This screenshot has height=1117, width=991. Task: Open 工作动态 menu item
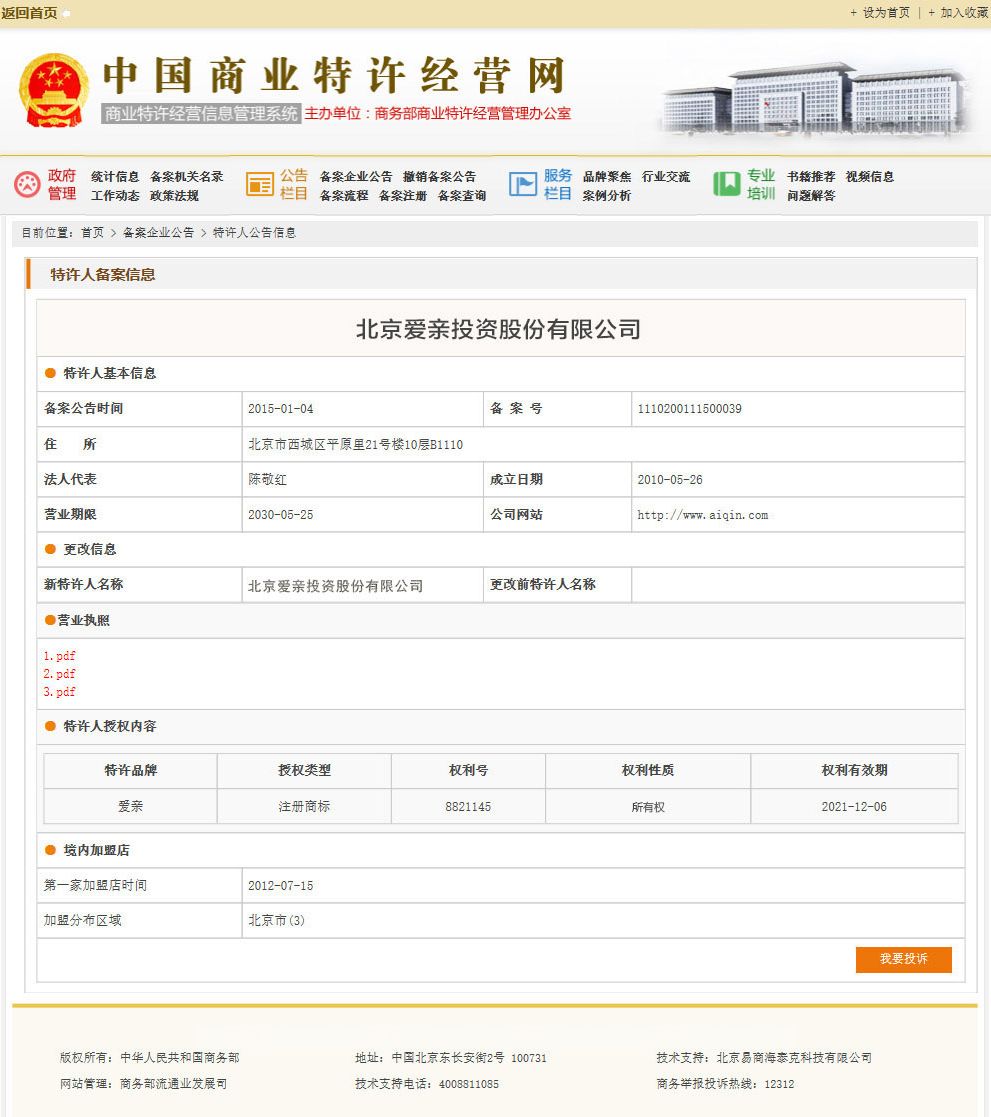pos(115,196)
